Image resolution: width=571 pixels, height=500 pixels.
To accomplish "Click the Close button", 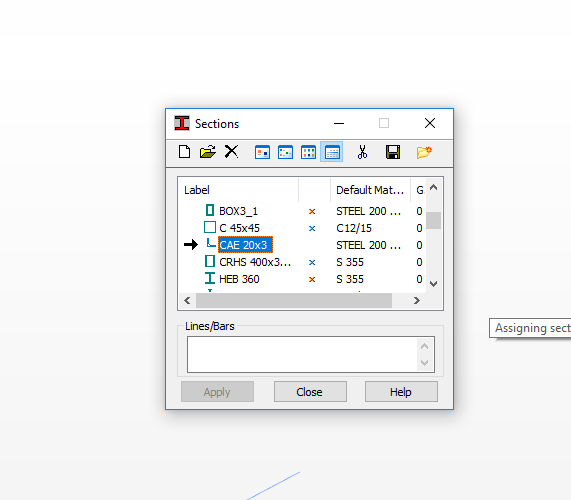I will pyautogui.click(x=310, y=392).
